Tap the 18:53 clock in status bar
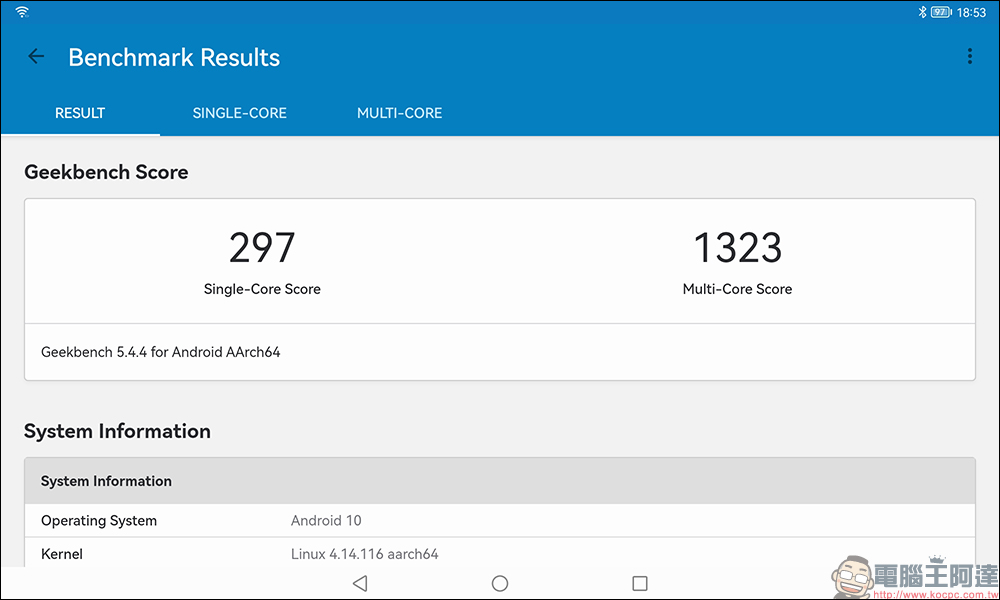The height and width of the screenshot is (600, 1000). tap(971, 12)
